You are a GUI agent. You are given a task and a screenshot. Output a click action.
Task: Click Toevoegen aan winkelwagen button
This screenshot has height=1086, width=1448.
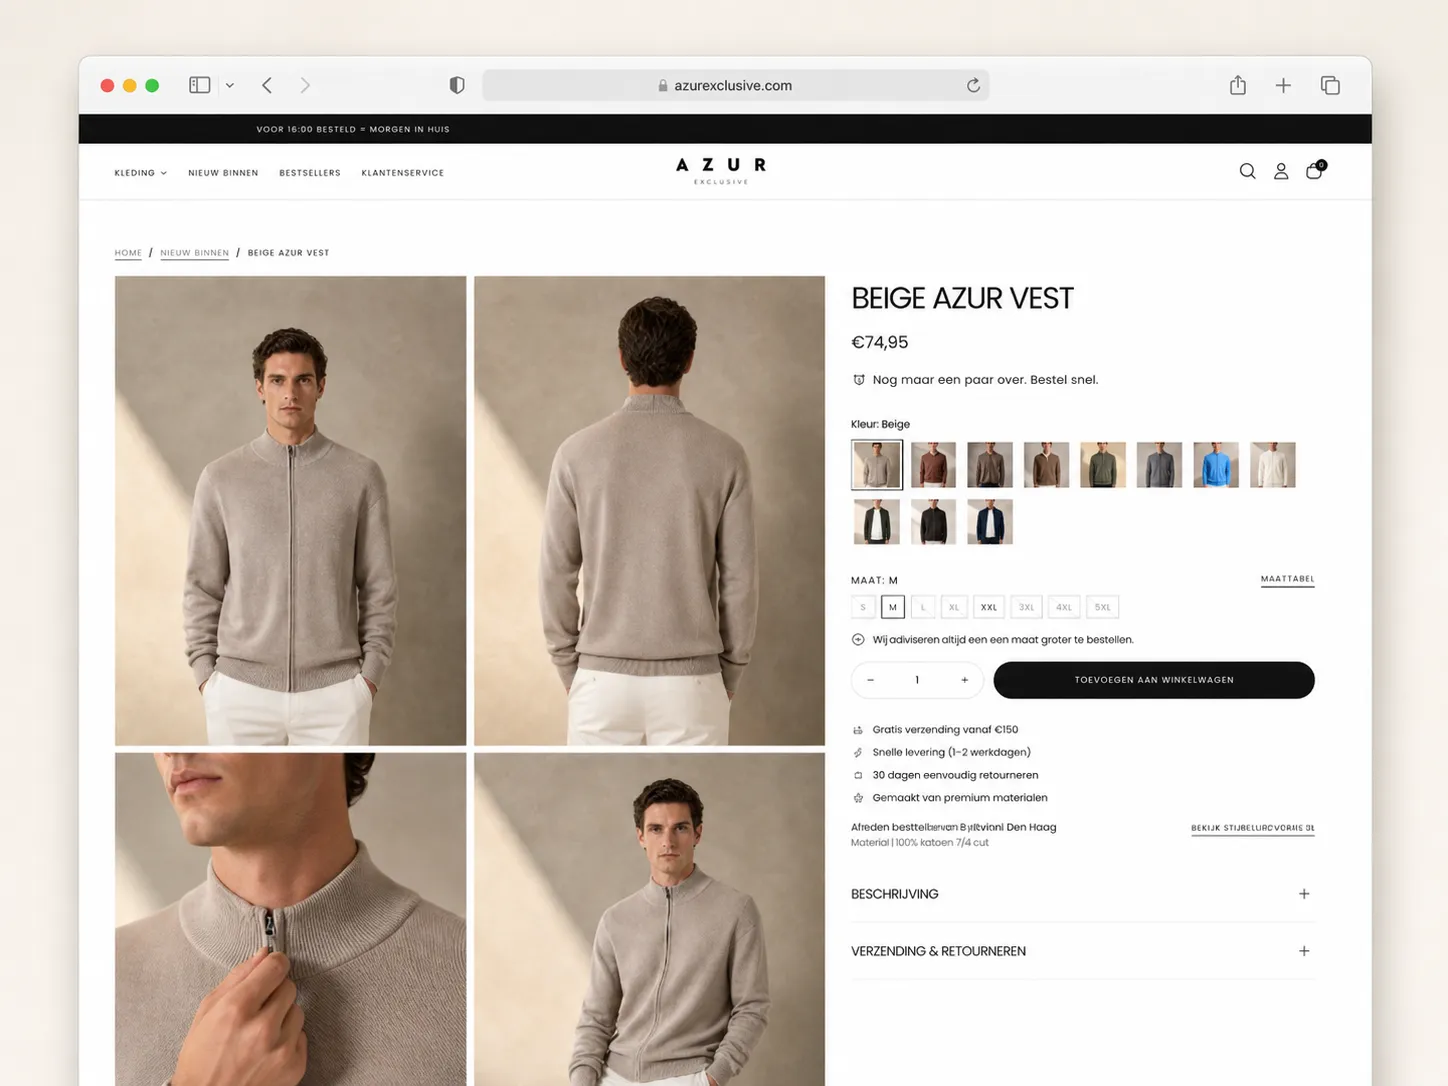1154,680
